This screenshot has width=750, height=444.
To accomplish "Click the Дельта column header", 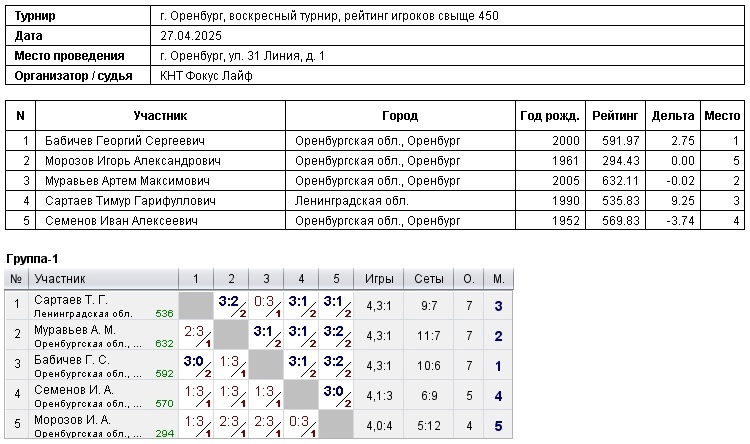I will (x=672, y=116).
